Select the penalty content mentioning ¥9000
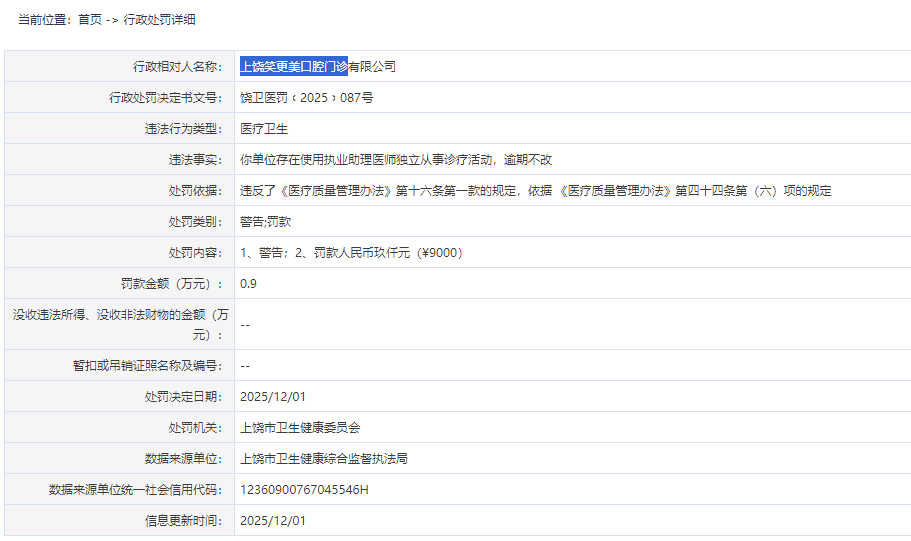The width and height of the screenshot is (911, 541). (352, 253)
